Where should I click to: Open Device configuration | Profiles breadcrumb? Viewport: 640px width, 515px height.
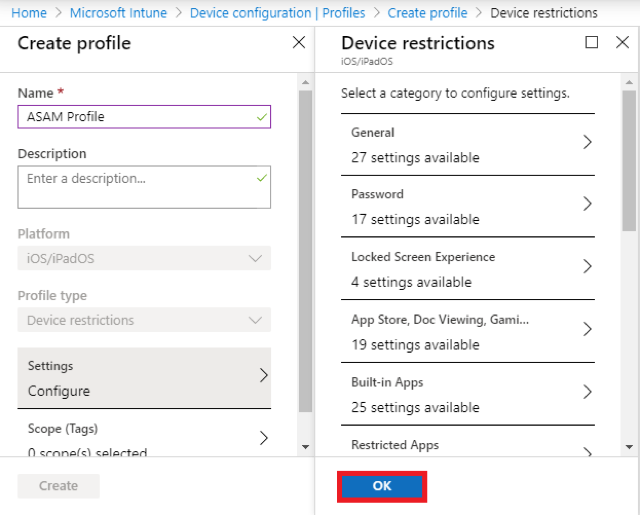point(278,13)
